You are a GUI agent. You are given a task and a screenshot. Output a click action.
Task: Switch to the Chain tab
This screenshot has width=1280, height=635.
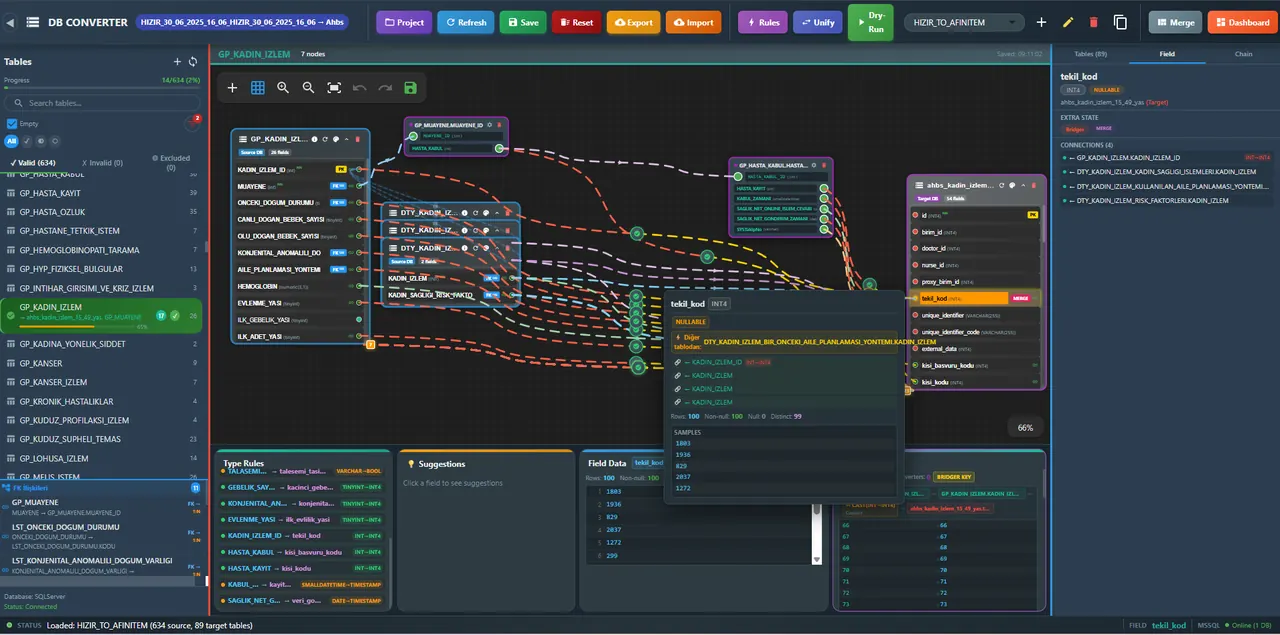pos(1243,54)
